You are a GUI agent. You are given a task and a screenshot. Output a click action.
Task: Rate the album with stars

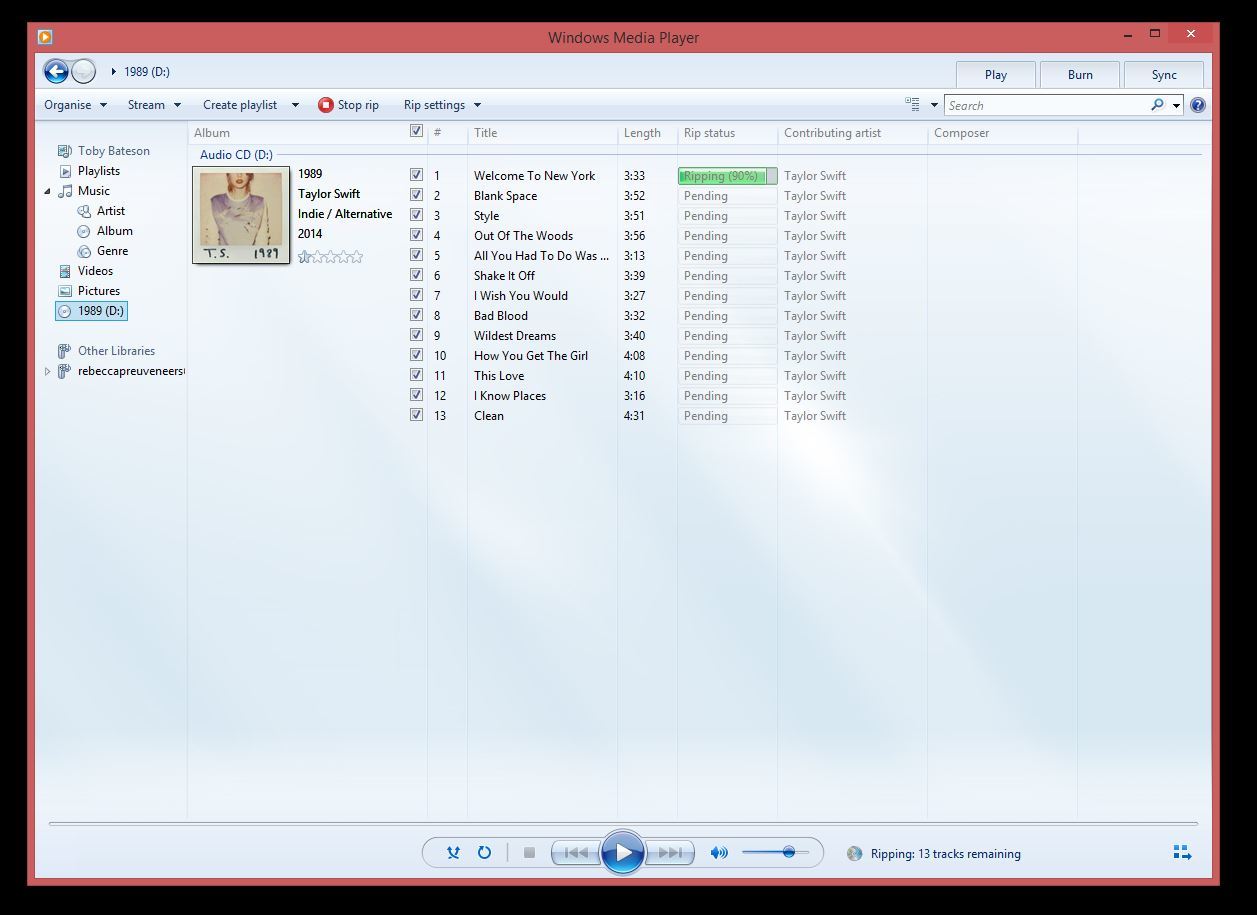click(331, 257)
